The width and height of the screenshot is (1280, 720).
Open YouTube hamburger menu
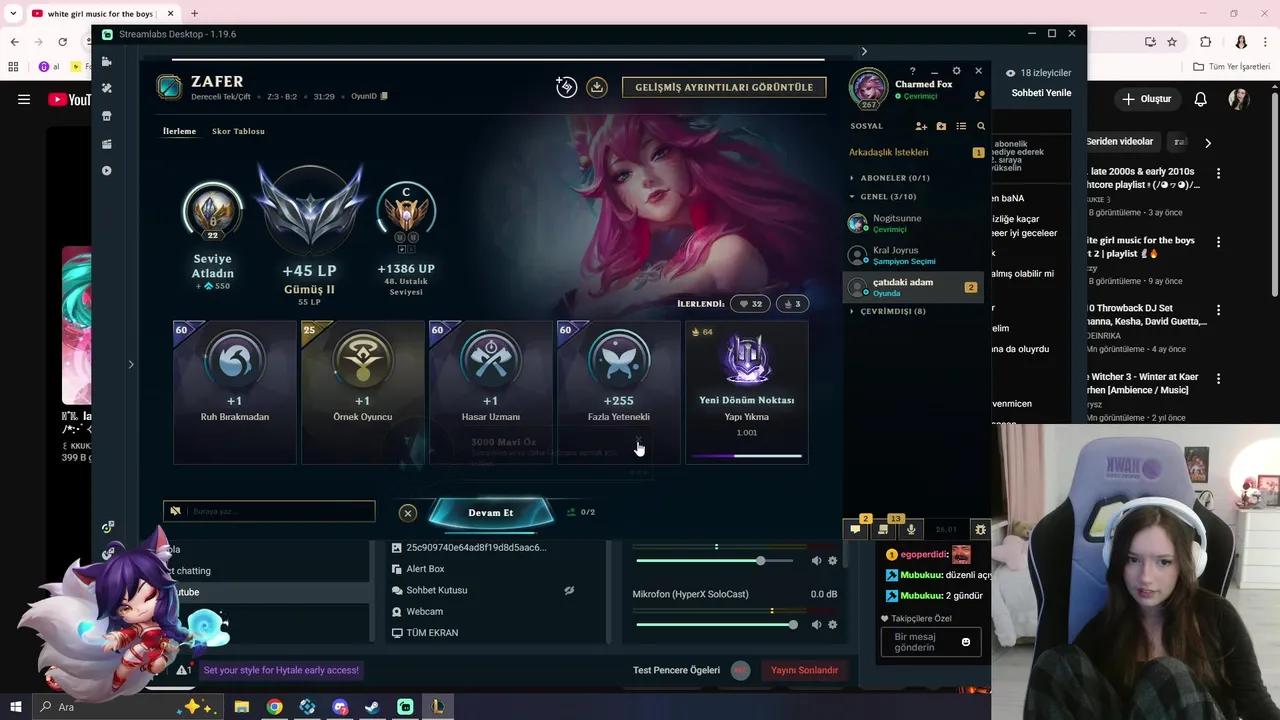[24, 99]
